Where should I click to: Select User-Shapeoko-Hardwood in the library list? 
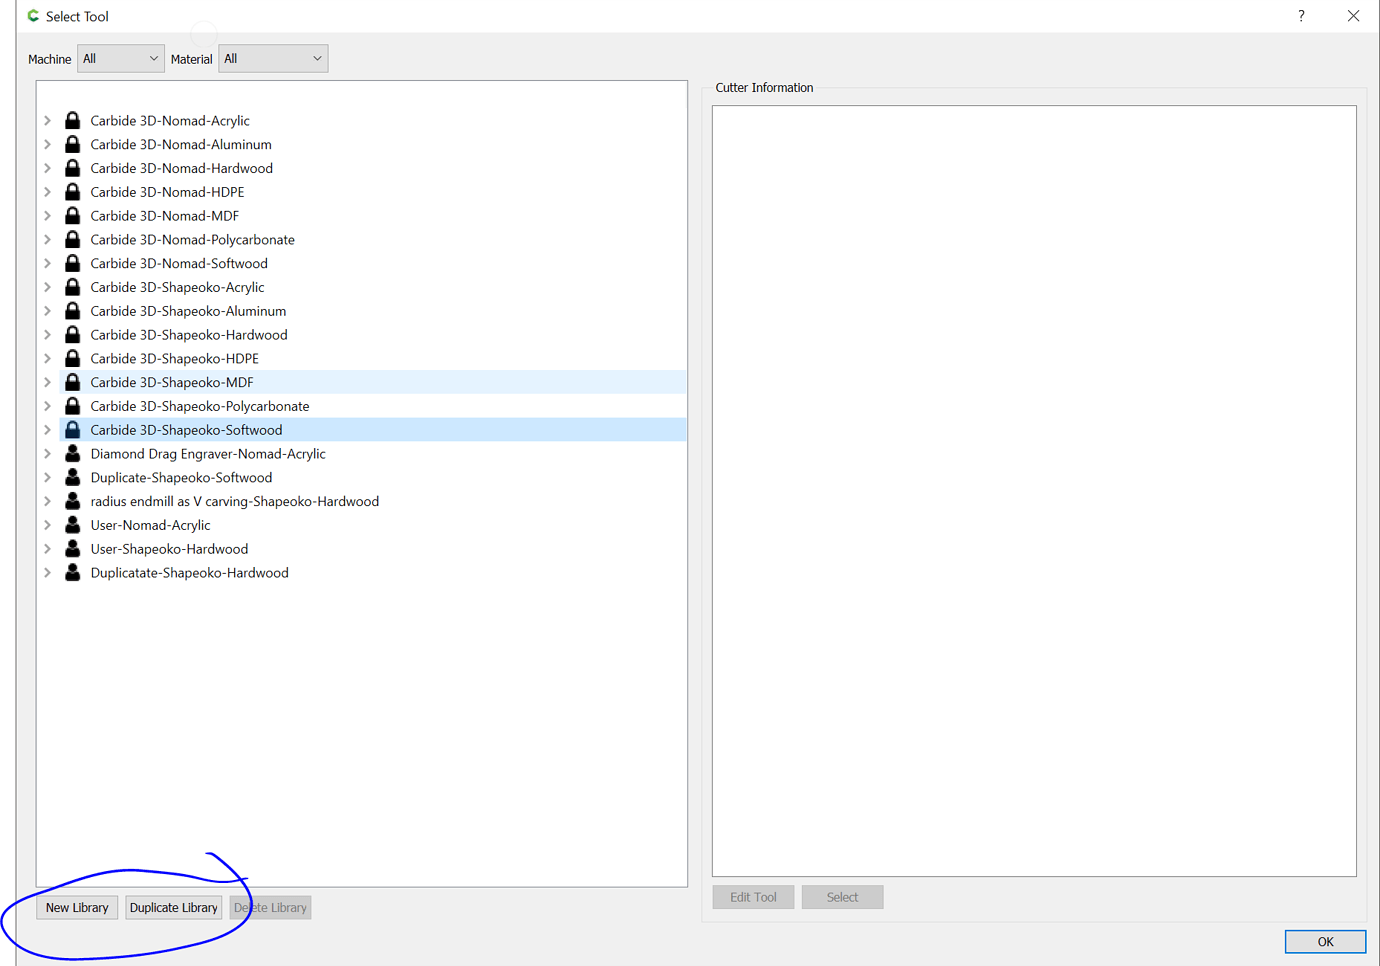point(169,548)
